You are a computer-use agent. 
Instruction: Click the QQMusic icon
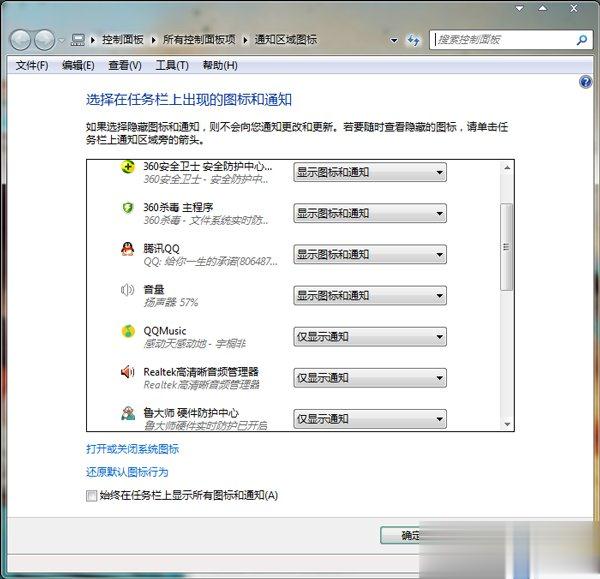coord(128,331)
